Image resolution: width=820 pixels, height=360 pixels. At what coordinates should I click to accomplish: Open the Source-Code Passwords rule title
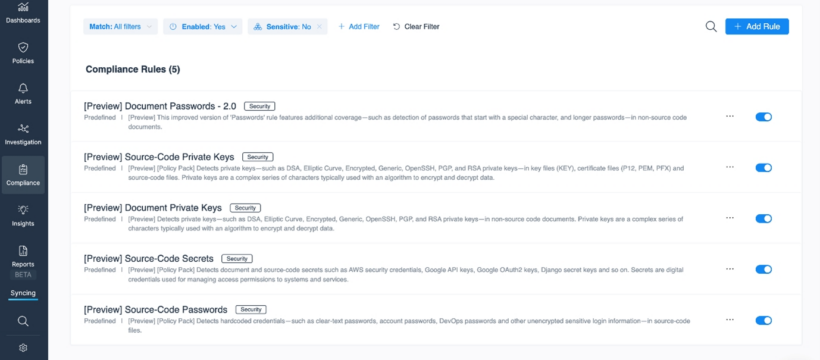[155, 309]
